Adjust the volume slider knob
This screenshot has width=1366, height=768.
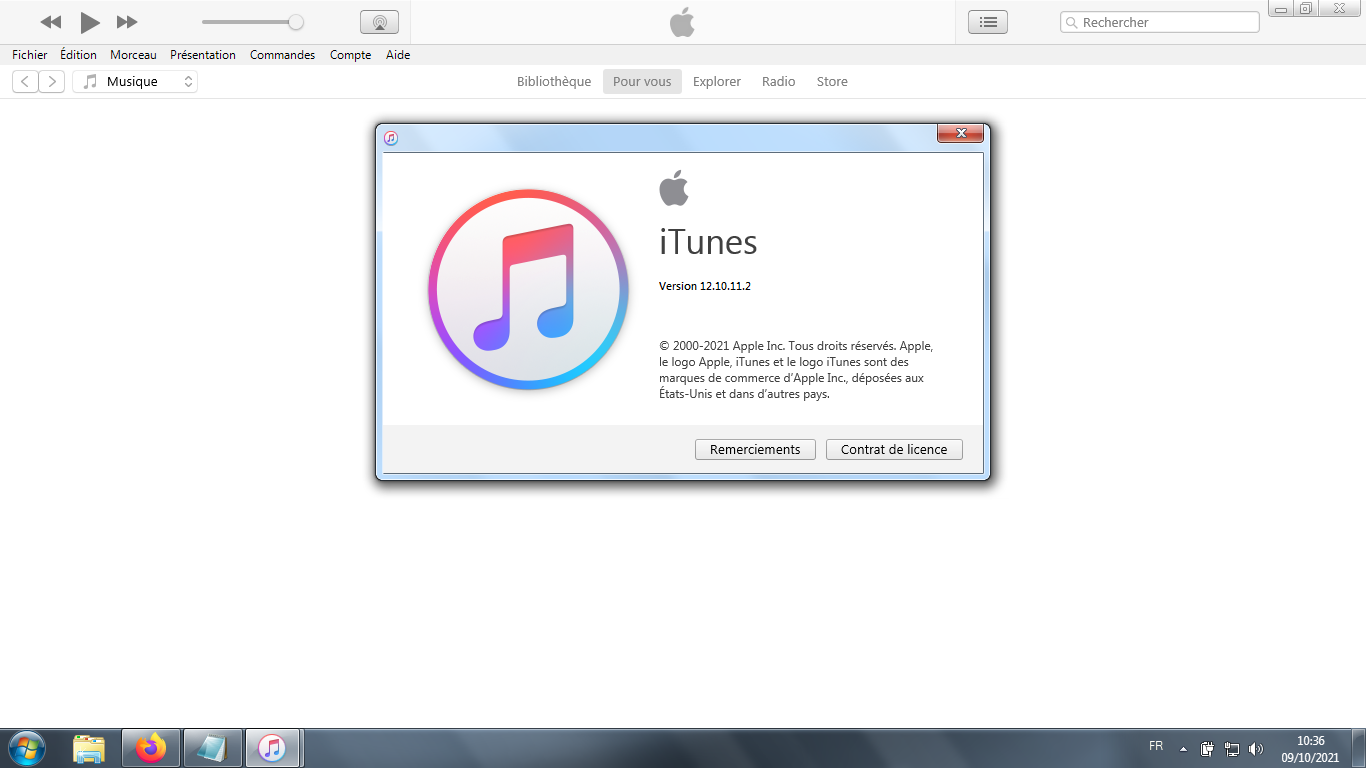(x=296, y=22)
